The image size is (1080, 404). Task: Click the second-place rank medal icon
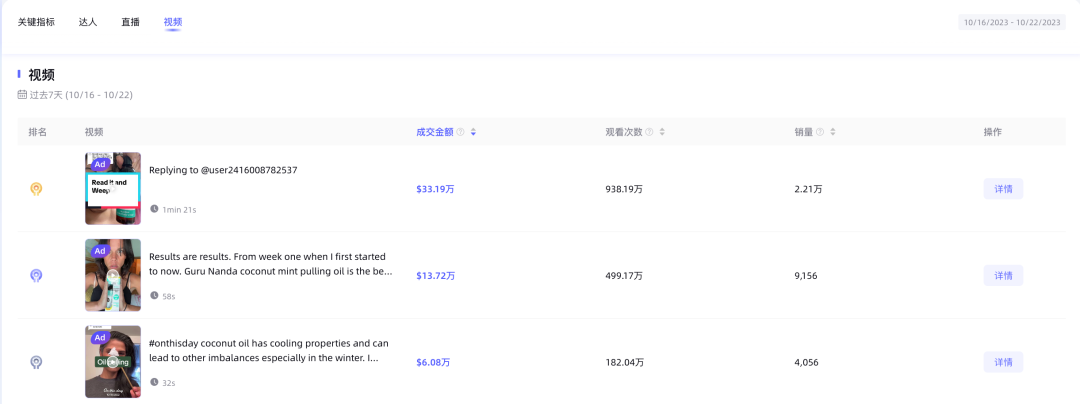click(x=36, y=275)
